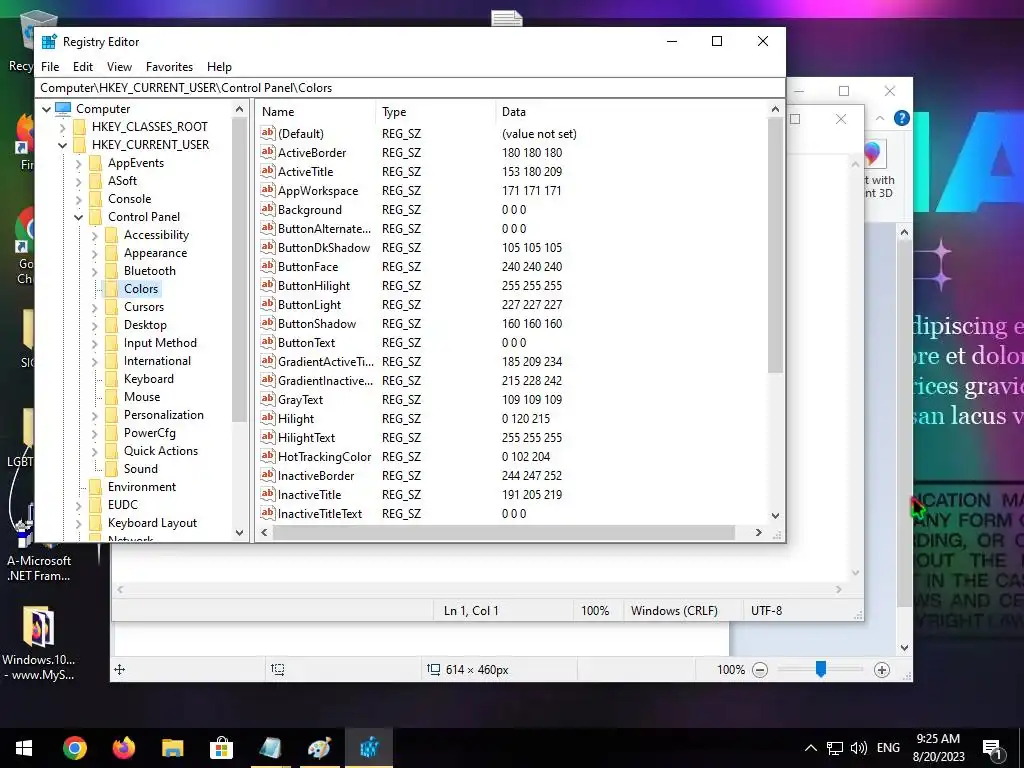Viewport: 1024px width, 768px height.
Task: Click the Paint zoom in plus button
Action: click(882, 670)
